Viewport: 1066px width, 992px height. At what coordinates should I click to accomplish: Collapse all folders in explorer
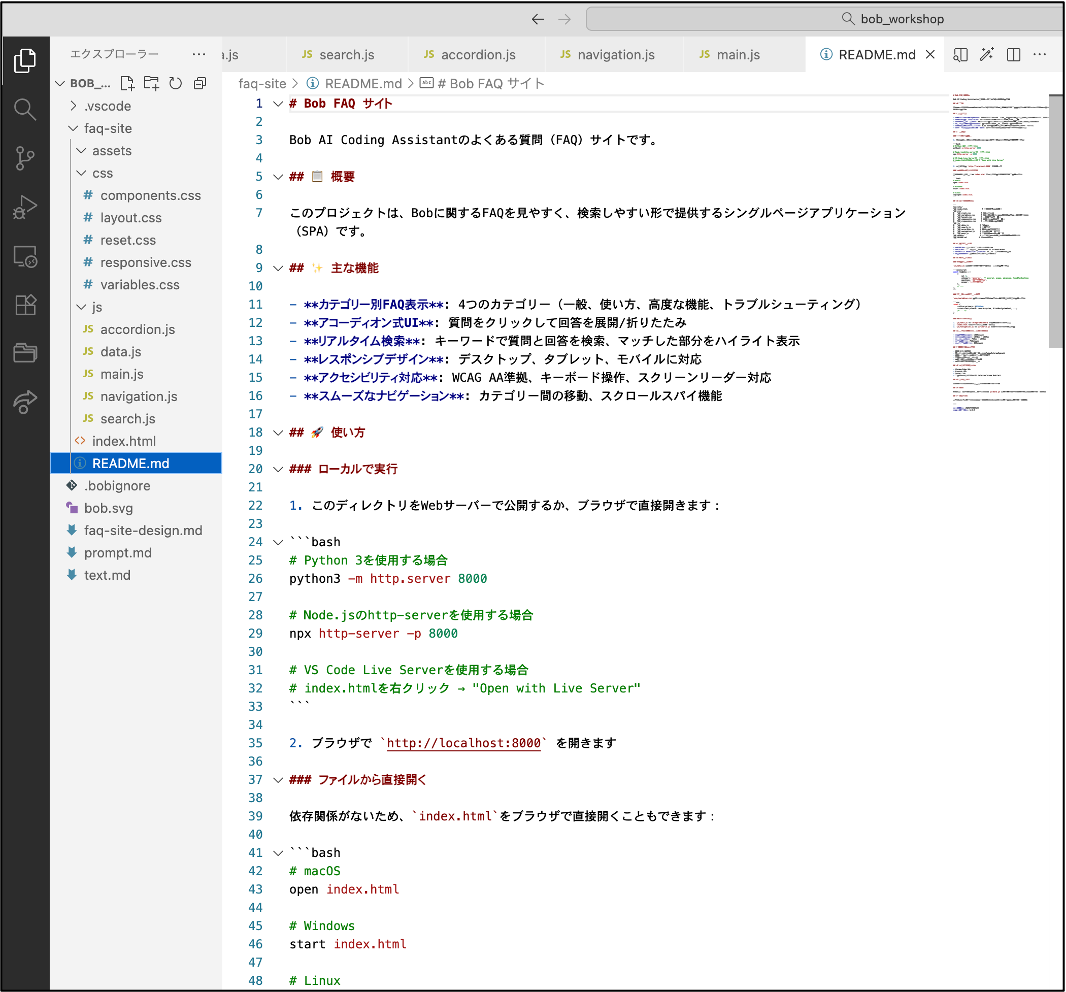(200, 83)
